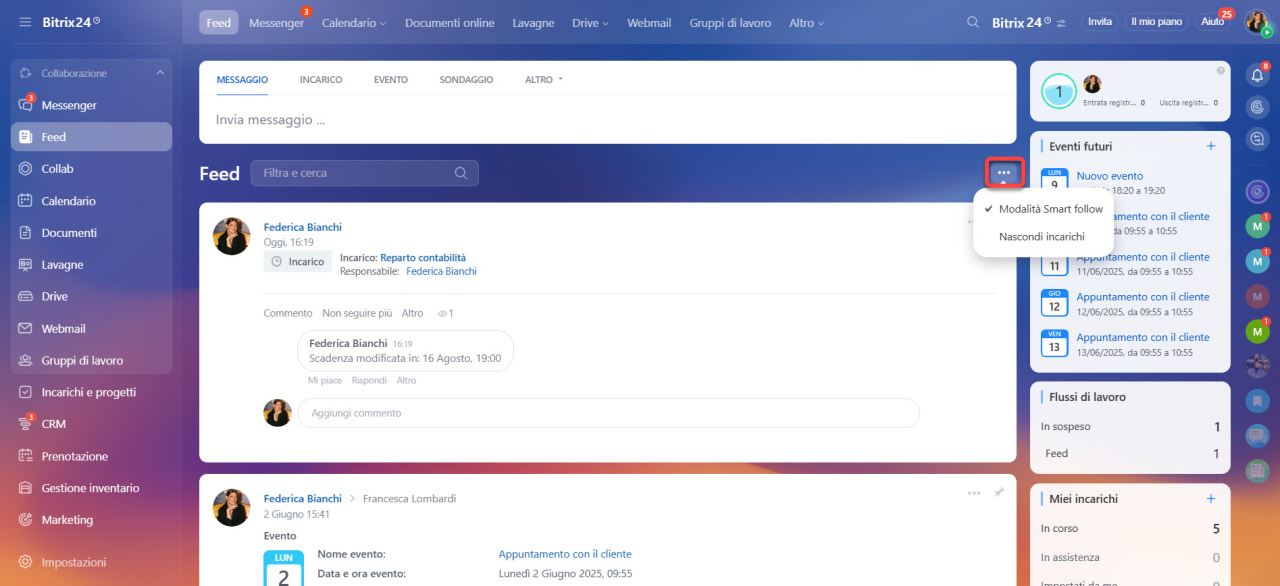Open Documenti online in the top menu

click(450, 23)
